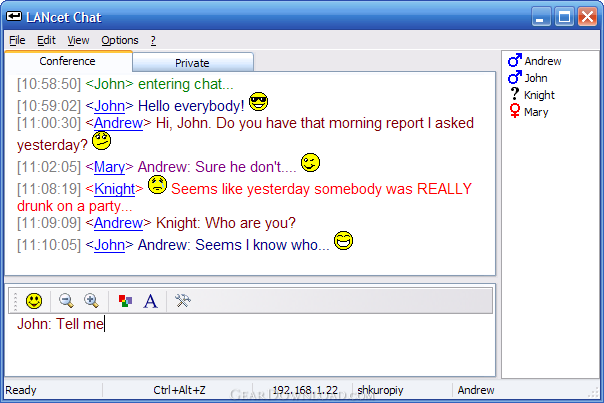Screen dimensions: 604x403
Task: Close the LANcet Chat window
Action: (x=587, y=17)
